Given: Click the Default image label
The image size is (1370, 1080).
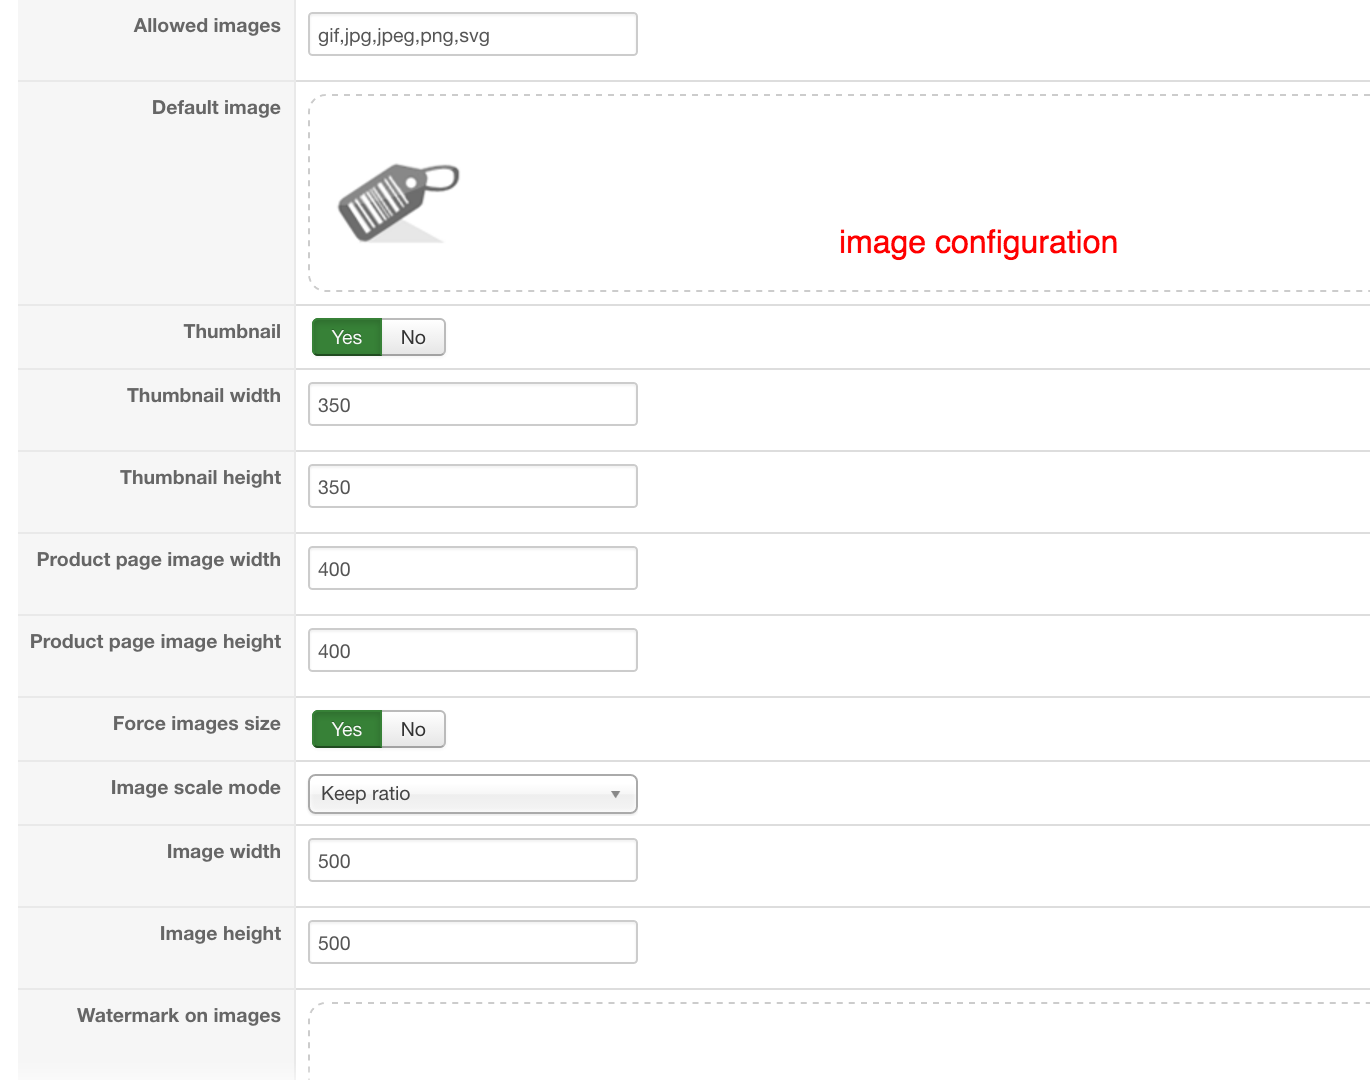Looking at the screenshot, I should click(216, 108).
